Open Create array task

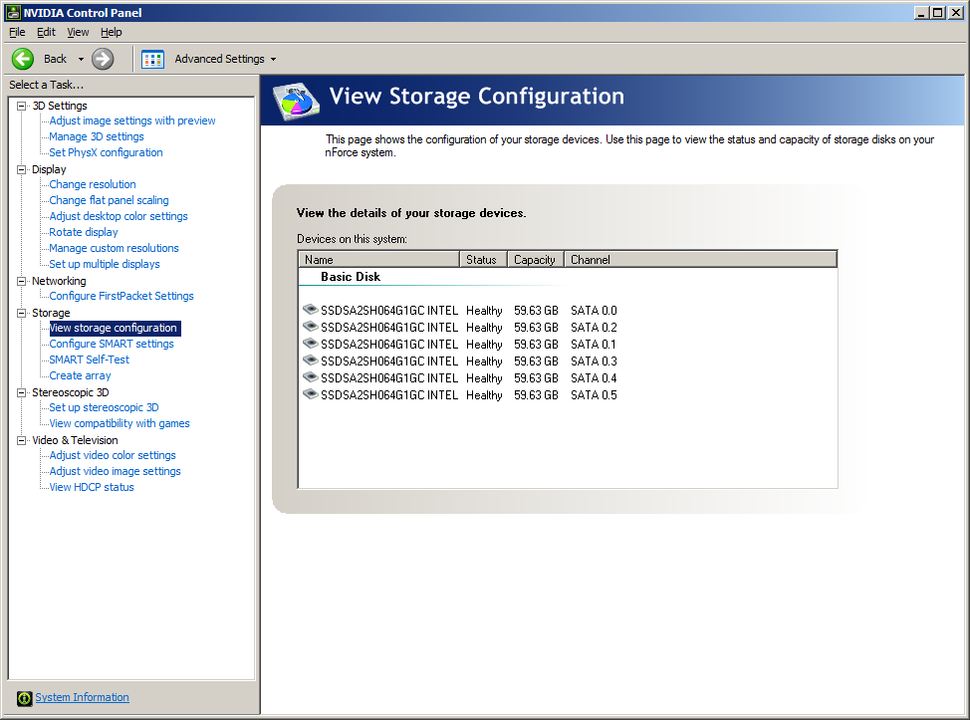[80, 376]
